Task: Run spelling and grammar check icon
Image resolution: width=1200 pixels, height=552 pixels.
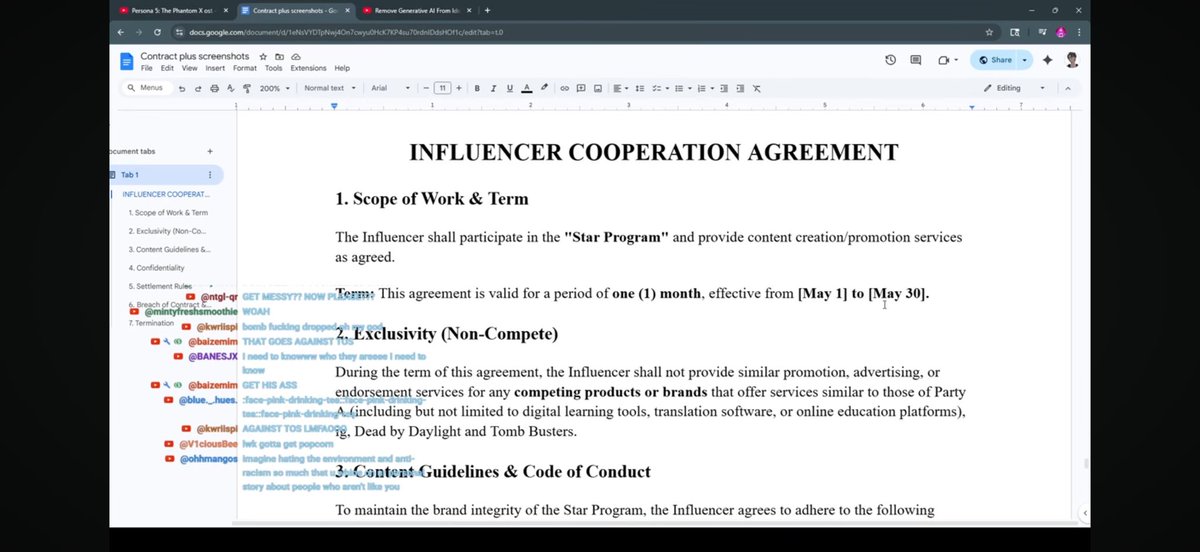Action: point(229,88)
